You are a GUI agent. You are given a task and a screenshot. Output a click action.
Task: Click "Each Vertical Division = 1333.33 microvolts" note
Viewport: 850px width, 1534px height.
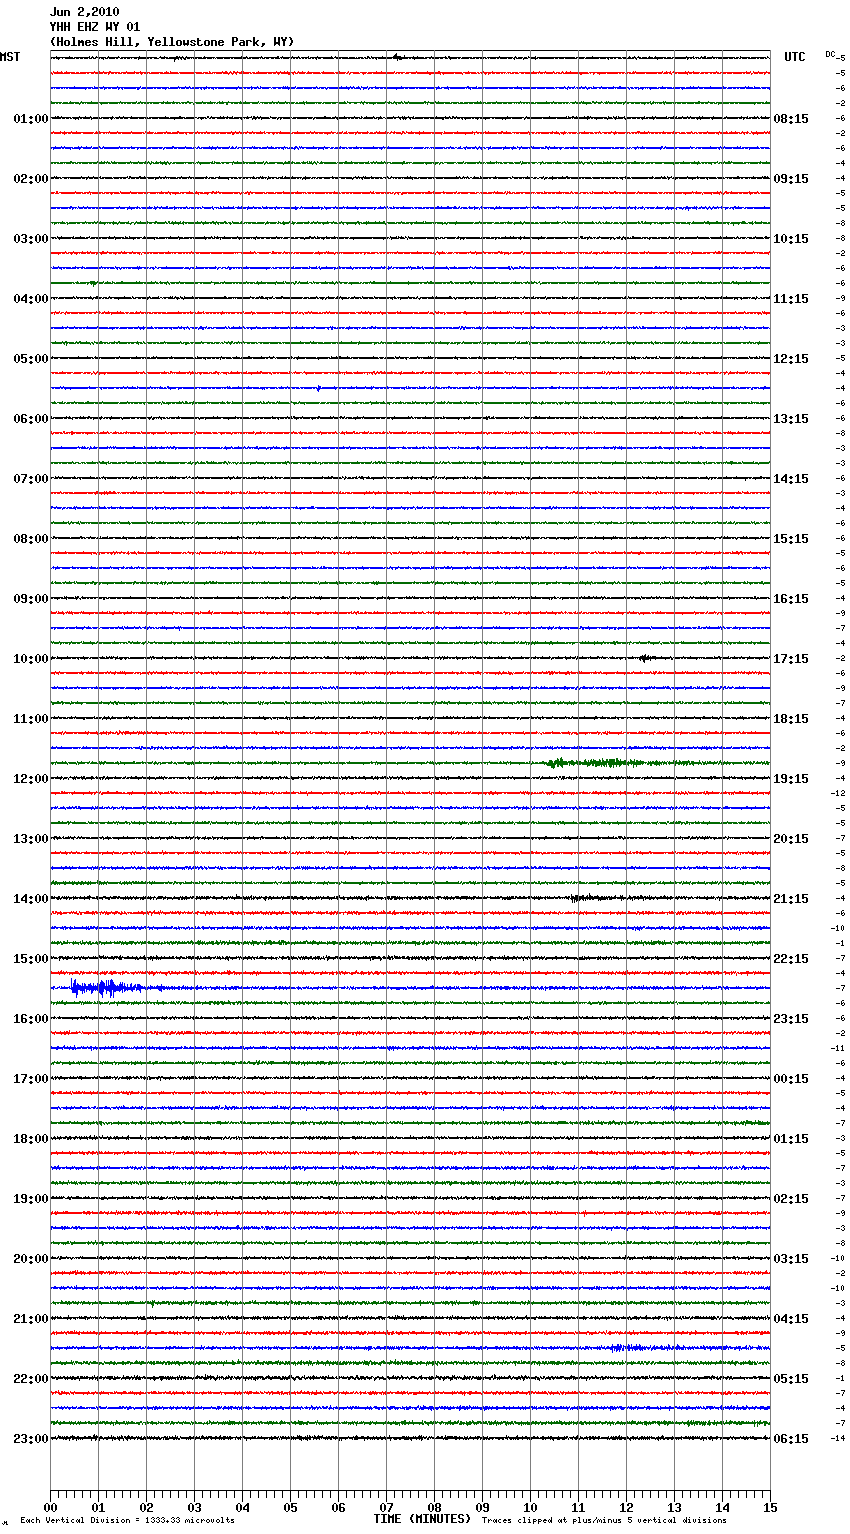[x=127, y=1521]
